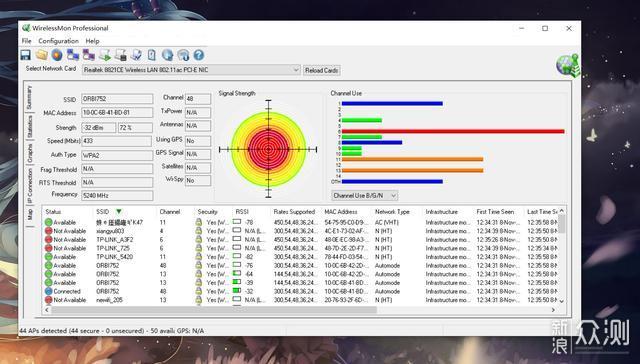This screenshot has width=640, height=364.
Task: Click the signal bar icon beside RSSI -39
Action: (x=237, y=282)
